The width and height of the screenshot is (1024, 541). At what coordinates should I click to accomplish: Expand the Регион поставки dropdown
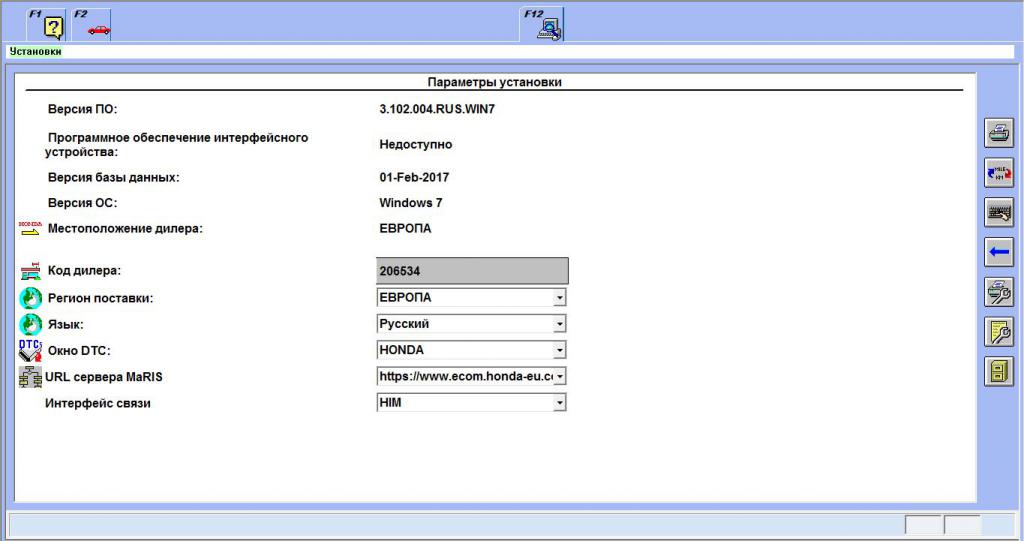(559, 298)
